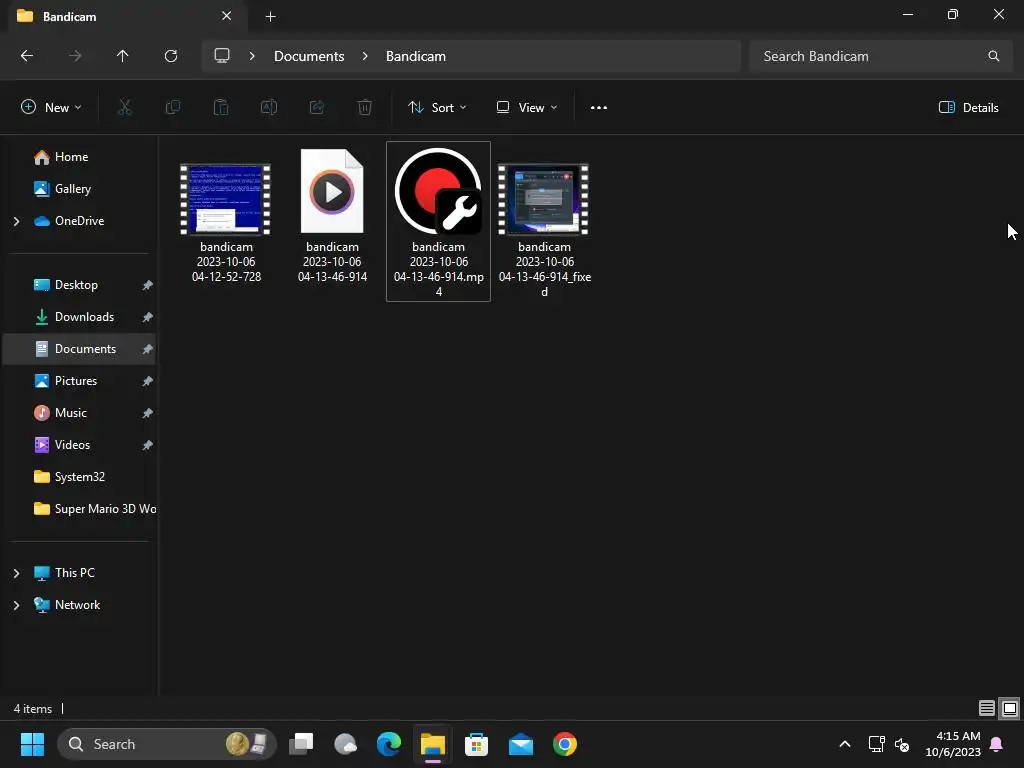The height and width of the screenshot is (768, 1024).
Task: Go up one folder level
Action: (122, 56)
